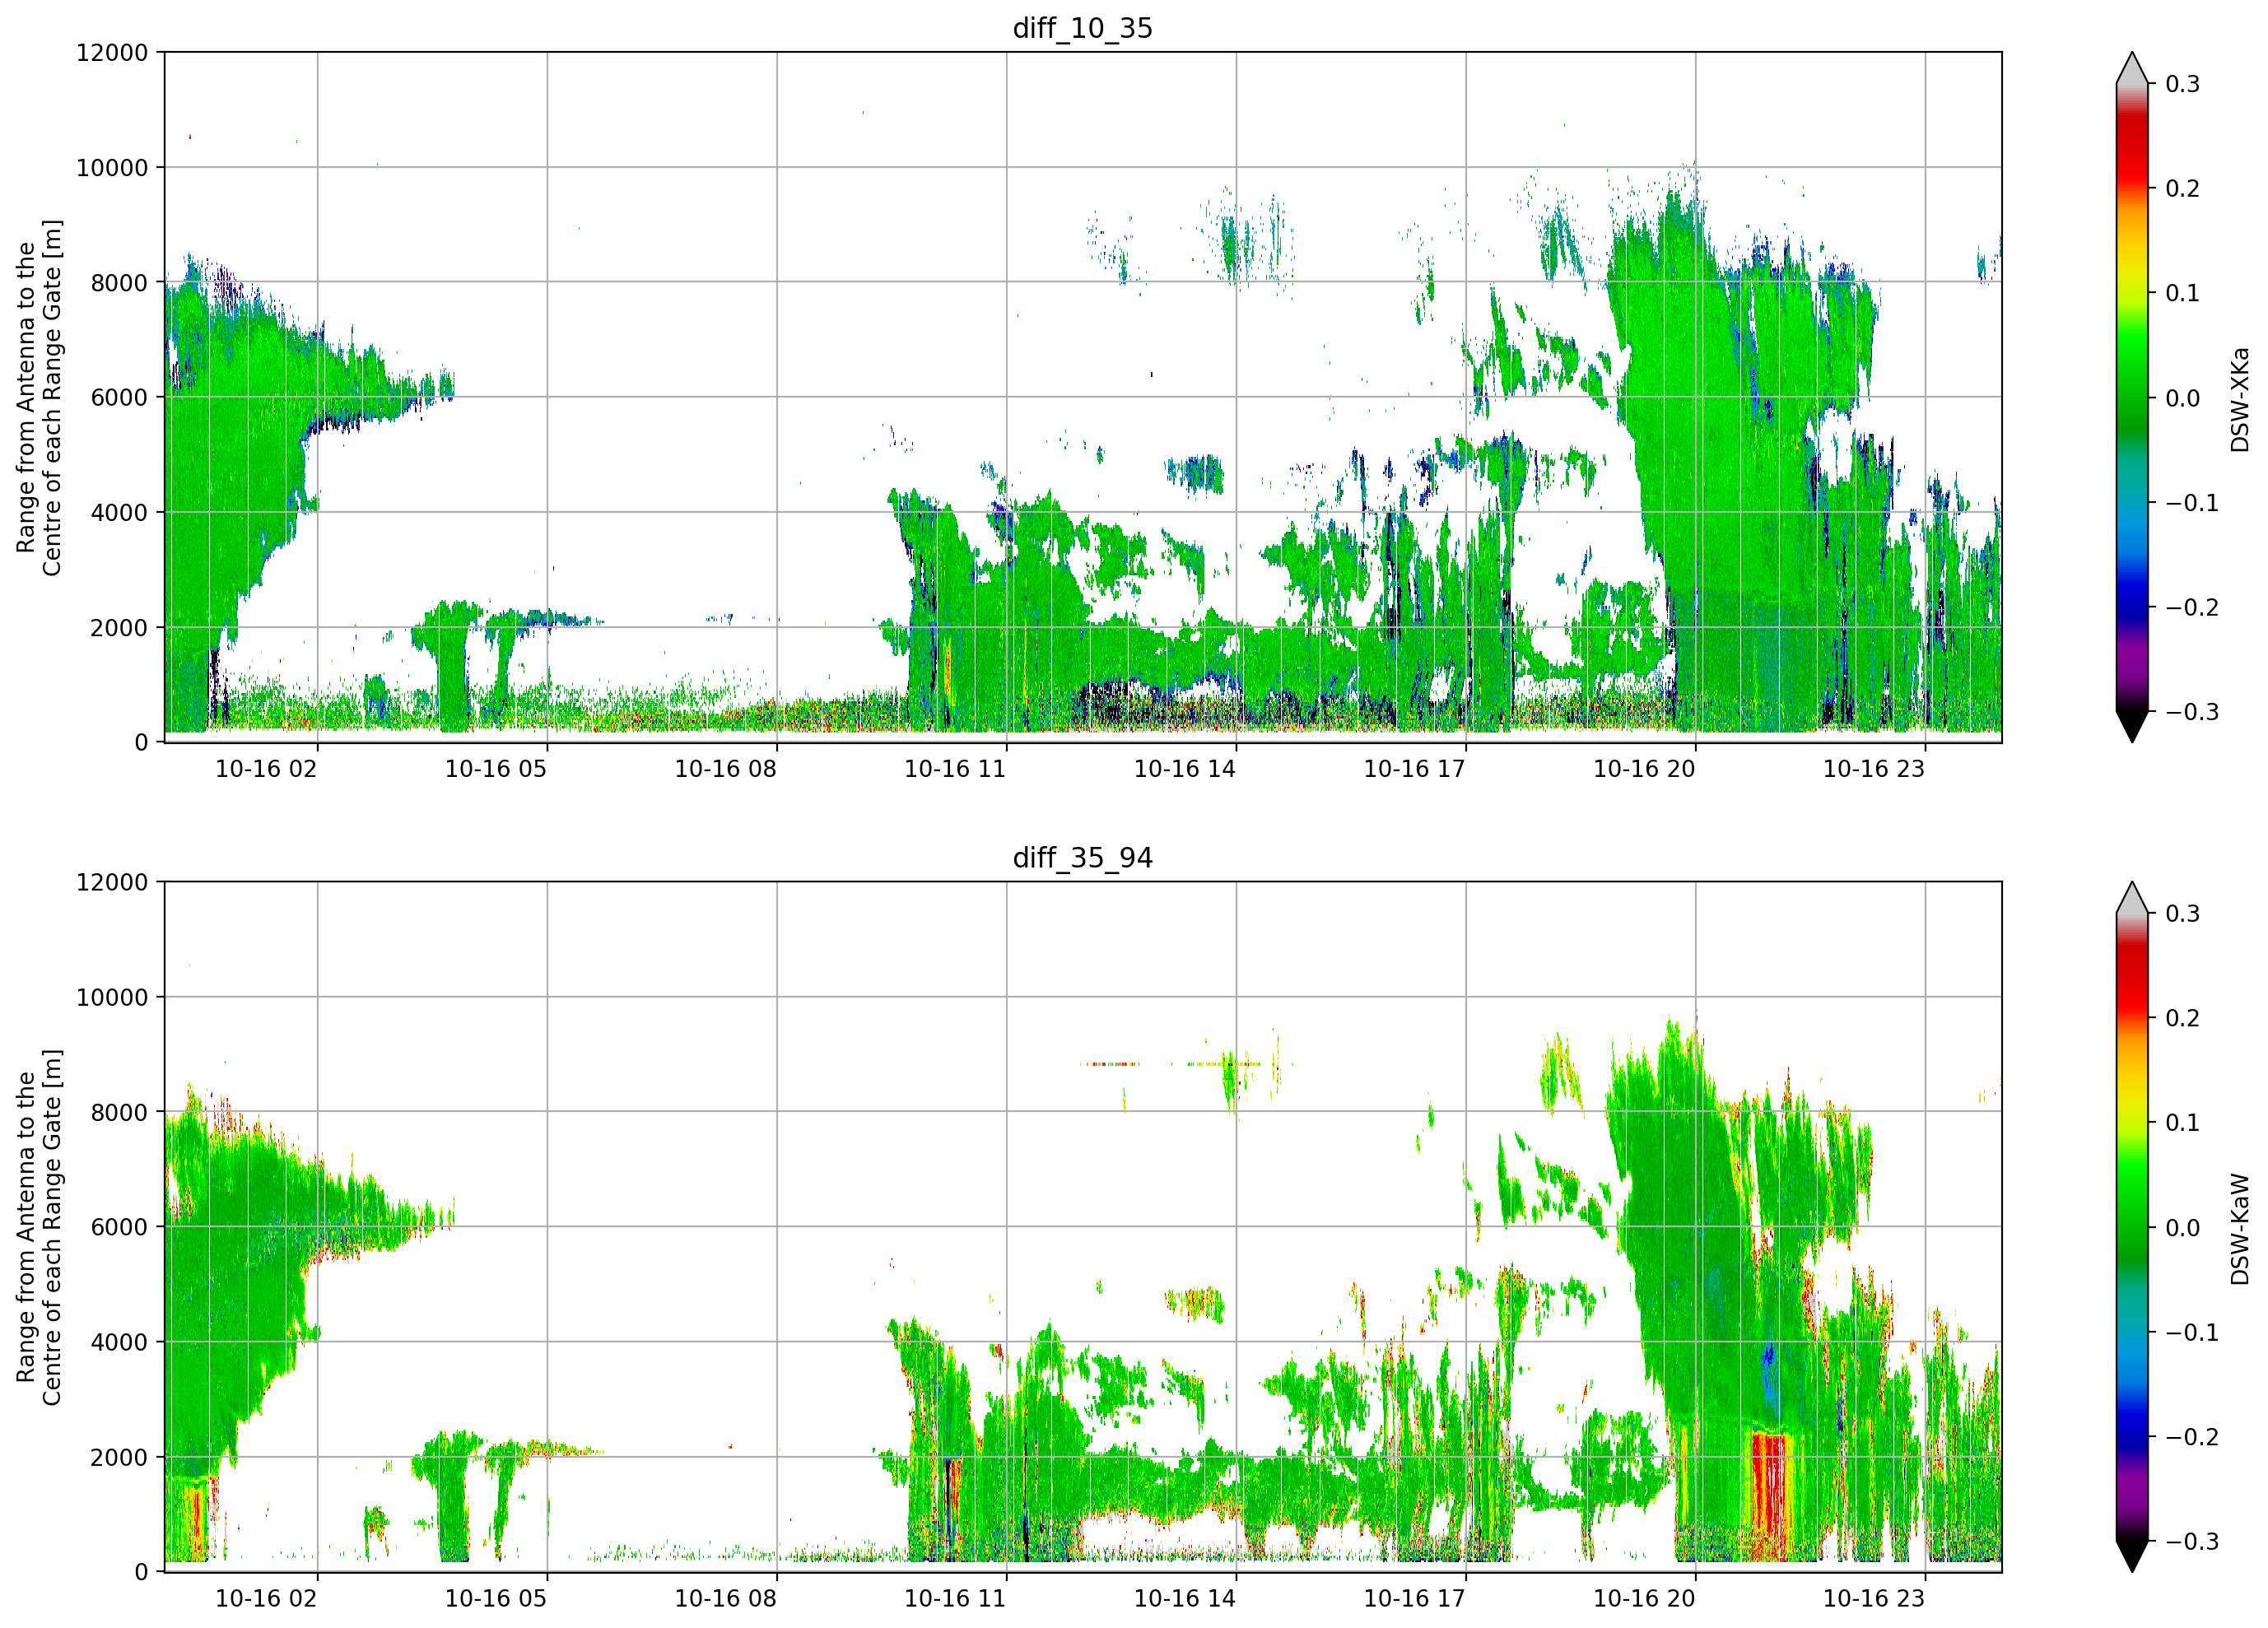Image resolution: width=2268 pixels, height=1628 pixels.
Task: Click the 6000 y-tick on the diff_10_35 plot
Action: pyautogui.click(x=119, y=398)
